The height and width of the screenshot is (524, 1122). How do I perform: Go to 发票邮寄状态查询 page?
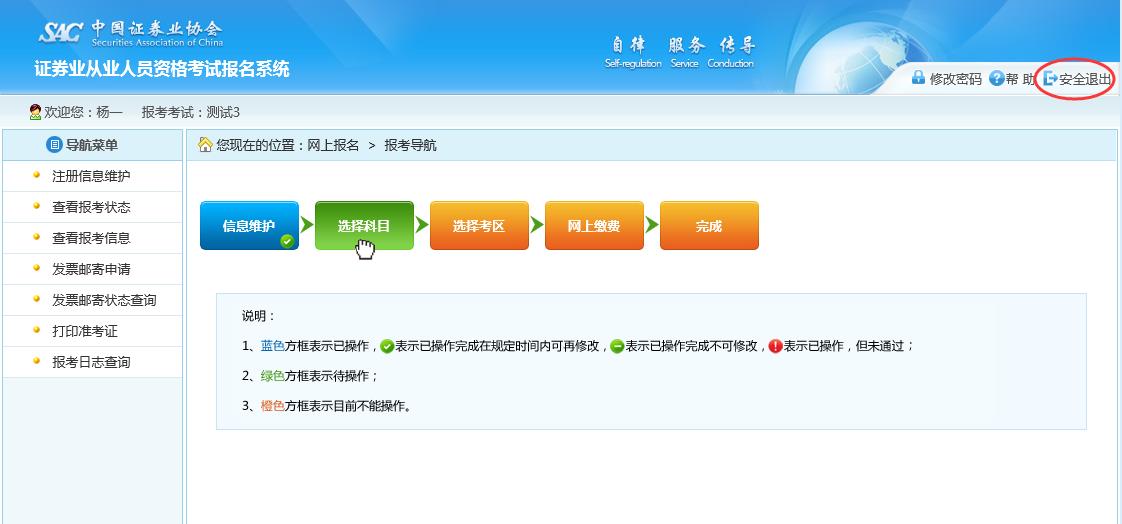[x=104, y=300]
